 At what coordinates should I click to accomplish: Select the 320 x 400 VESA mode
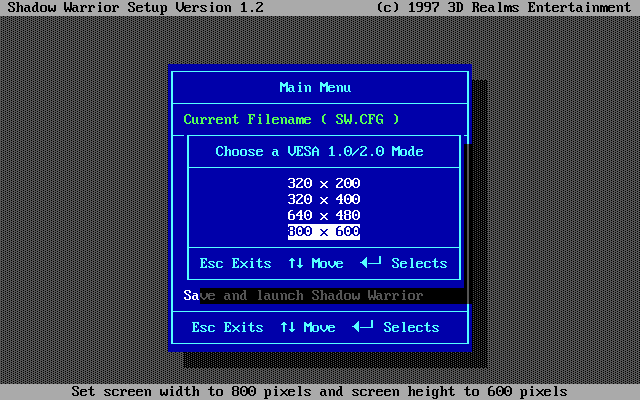coord(324,199)
